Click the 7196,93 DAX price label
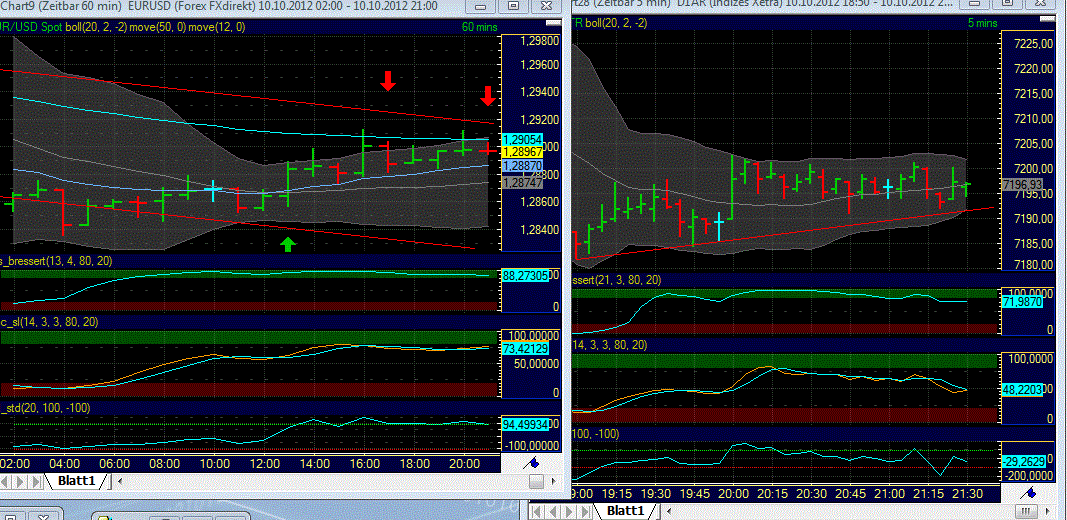 (x=1023, y=184)
